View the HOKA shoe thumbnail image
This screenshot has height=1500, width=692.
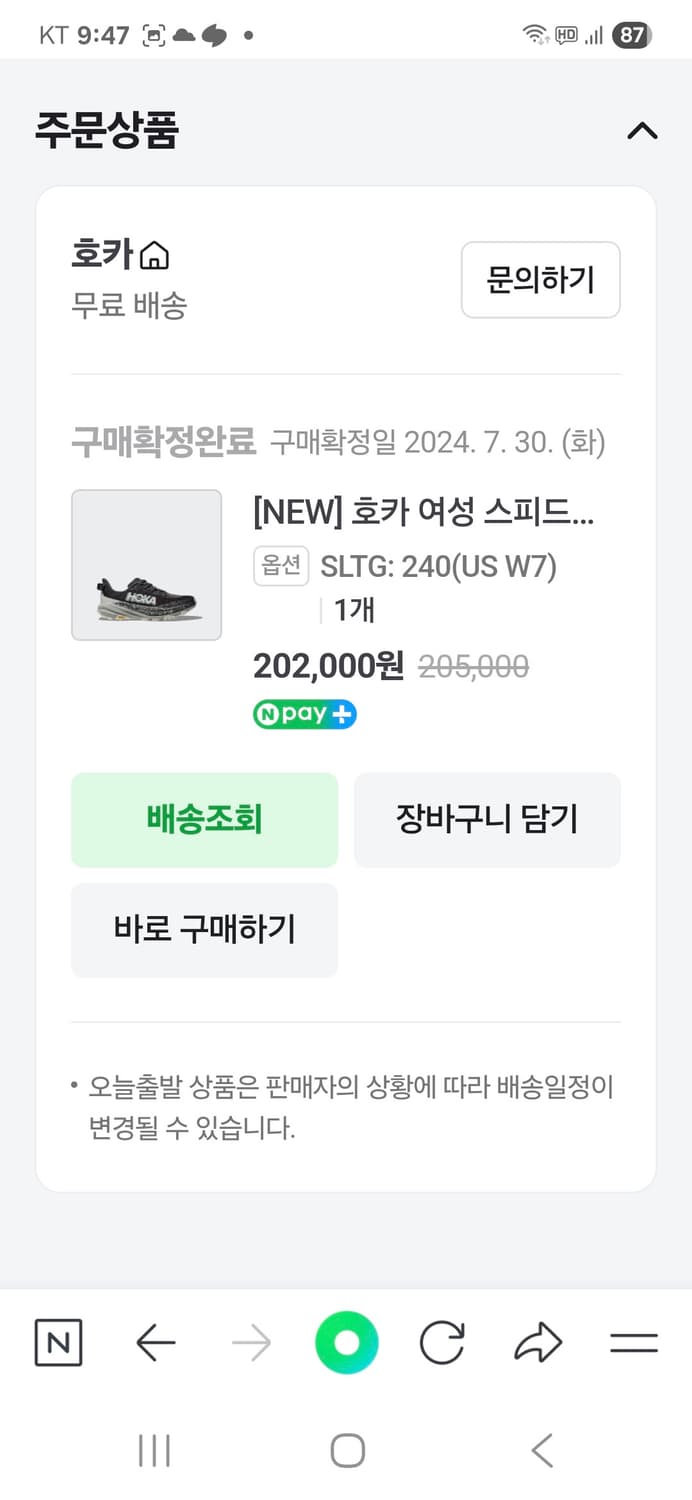(x=145, y=565)
